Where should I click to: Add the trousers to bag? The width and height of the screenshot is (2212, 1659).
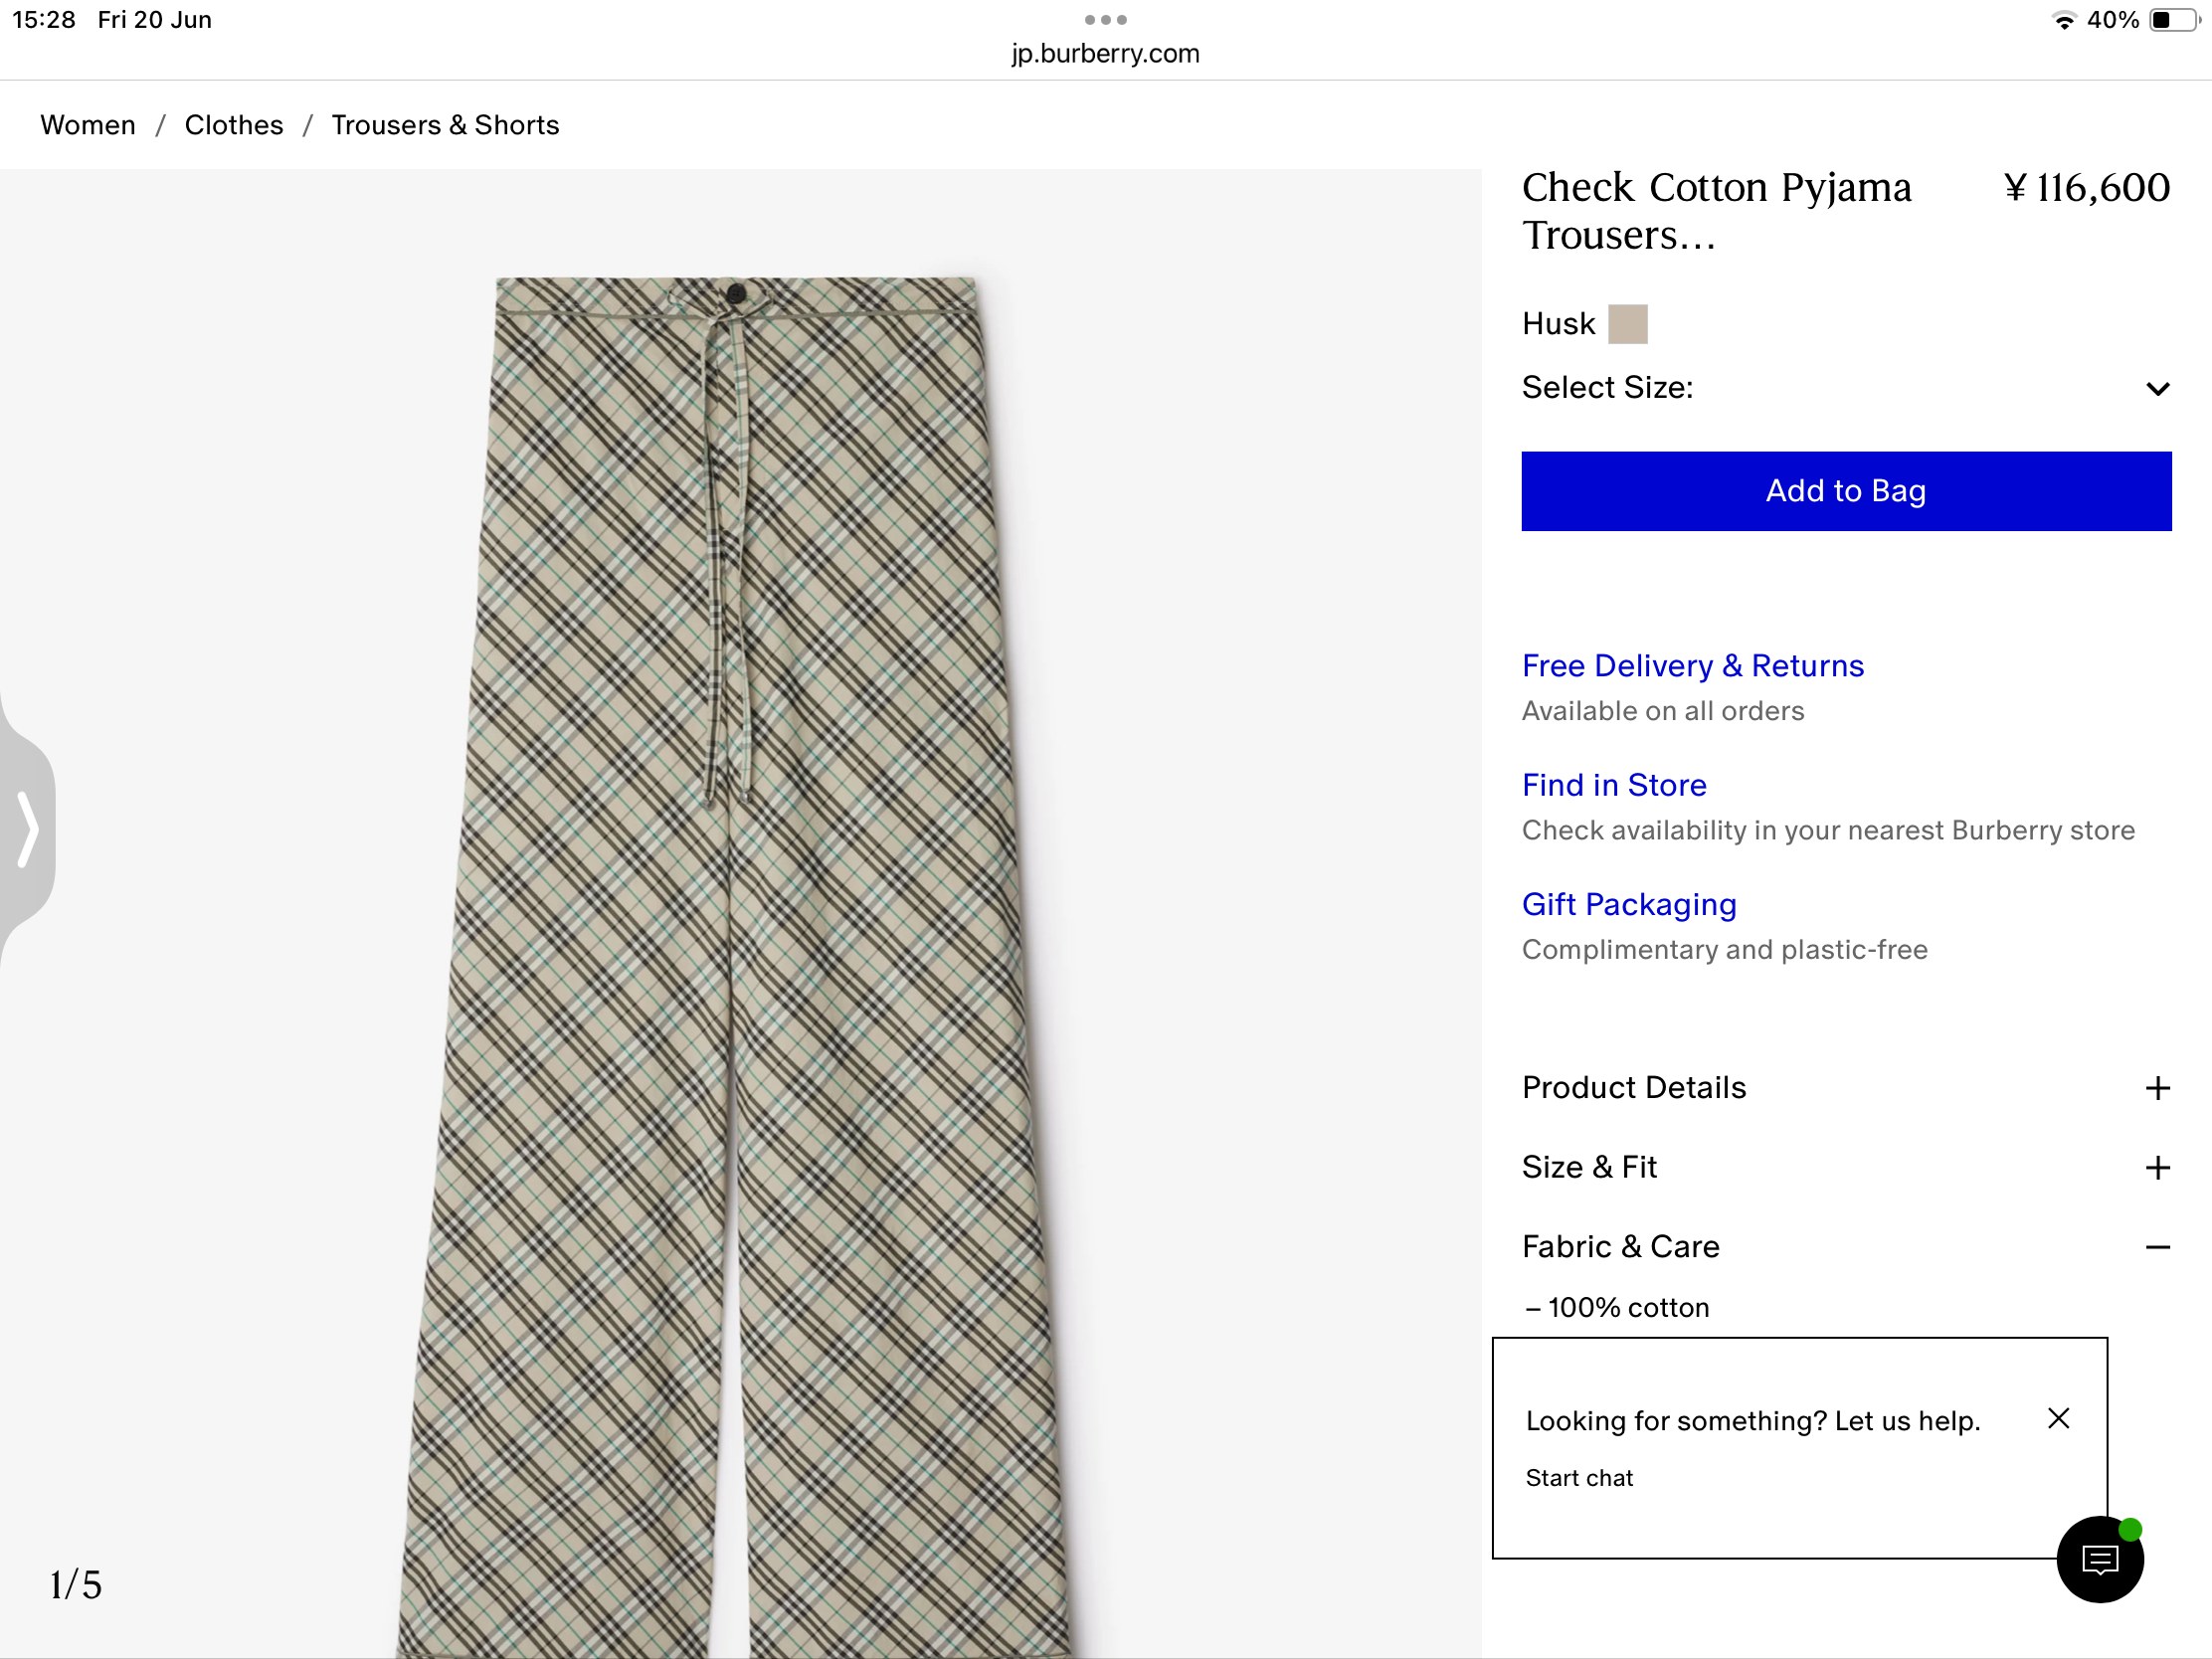[x=1846, y=491]
